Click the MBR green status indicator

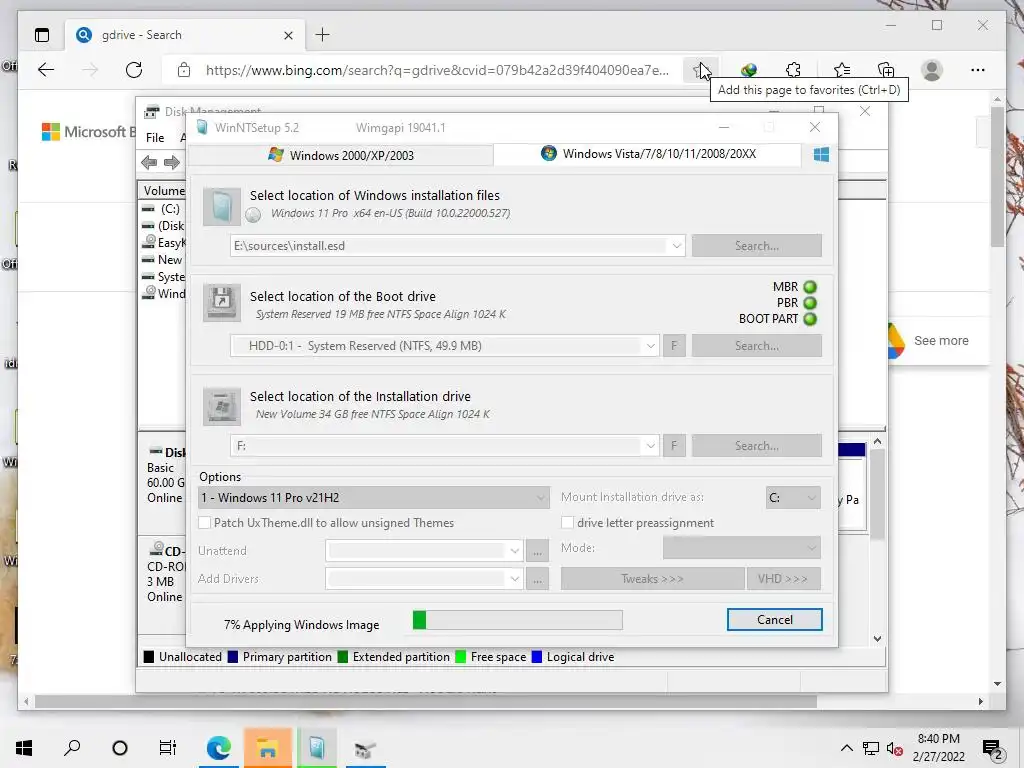click(810, 287)
